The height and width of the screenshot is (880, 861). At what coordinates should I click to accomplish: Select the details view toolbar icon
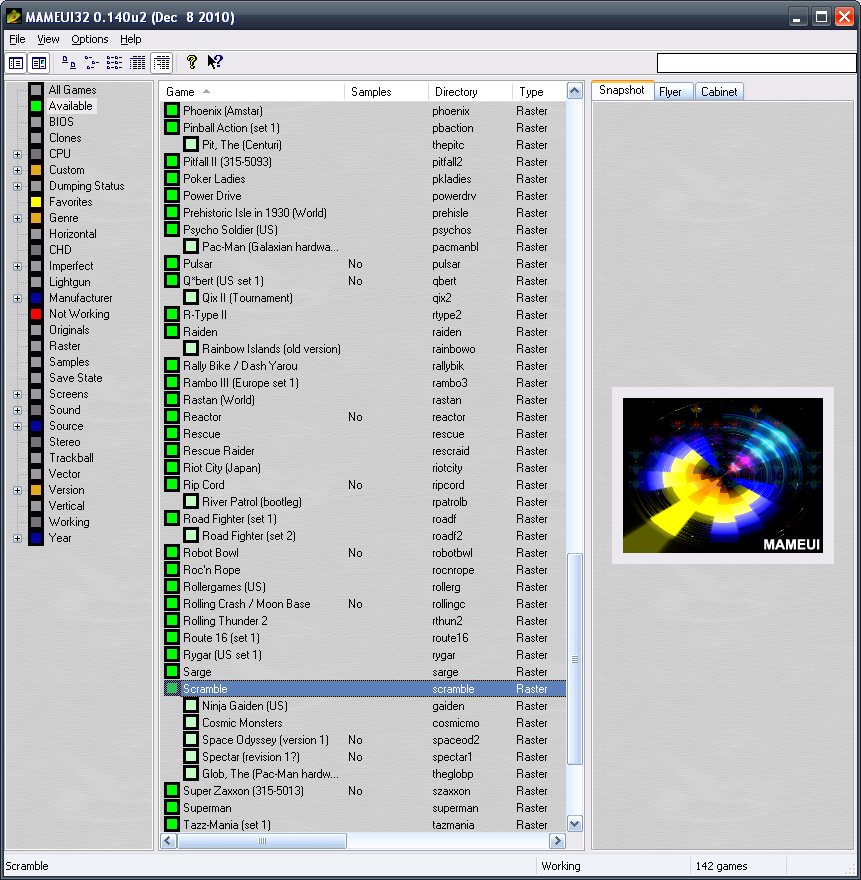(x=138, y=63)
